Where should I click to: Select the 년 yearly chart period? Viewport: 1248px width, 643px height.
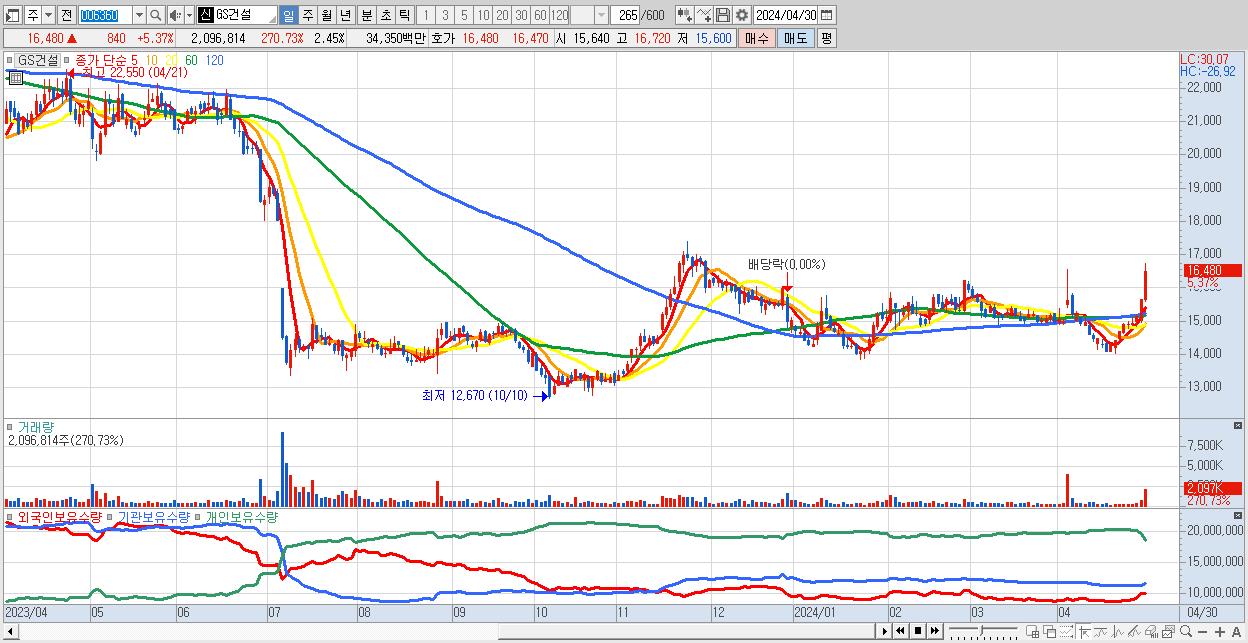345,15
